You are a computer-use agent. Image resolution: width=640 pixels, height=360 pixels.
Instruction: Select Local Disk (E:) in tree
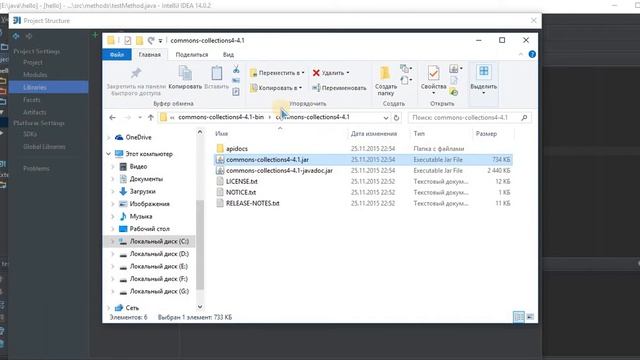click(159, 267)
